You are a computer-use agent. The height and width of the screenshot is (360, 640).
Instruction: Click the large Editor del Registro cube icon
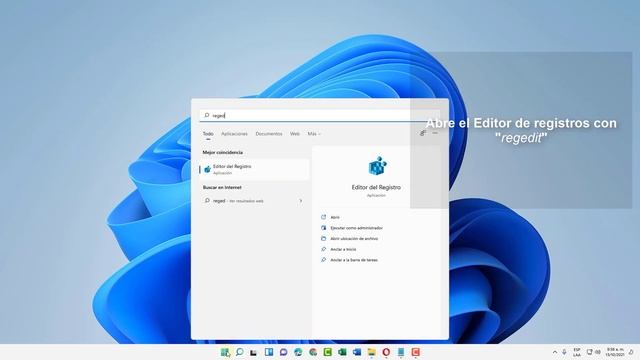click(377, 166)
